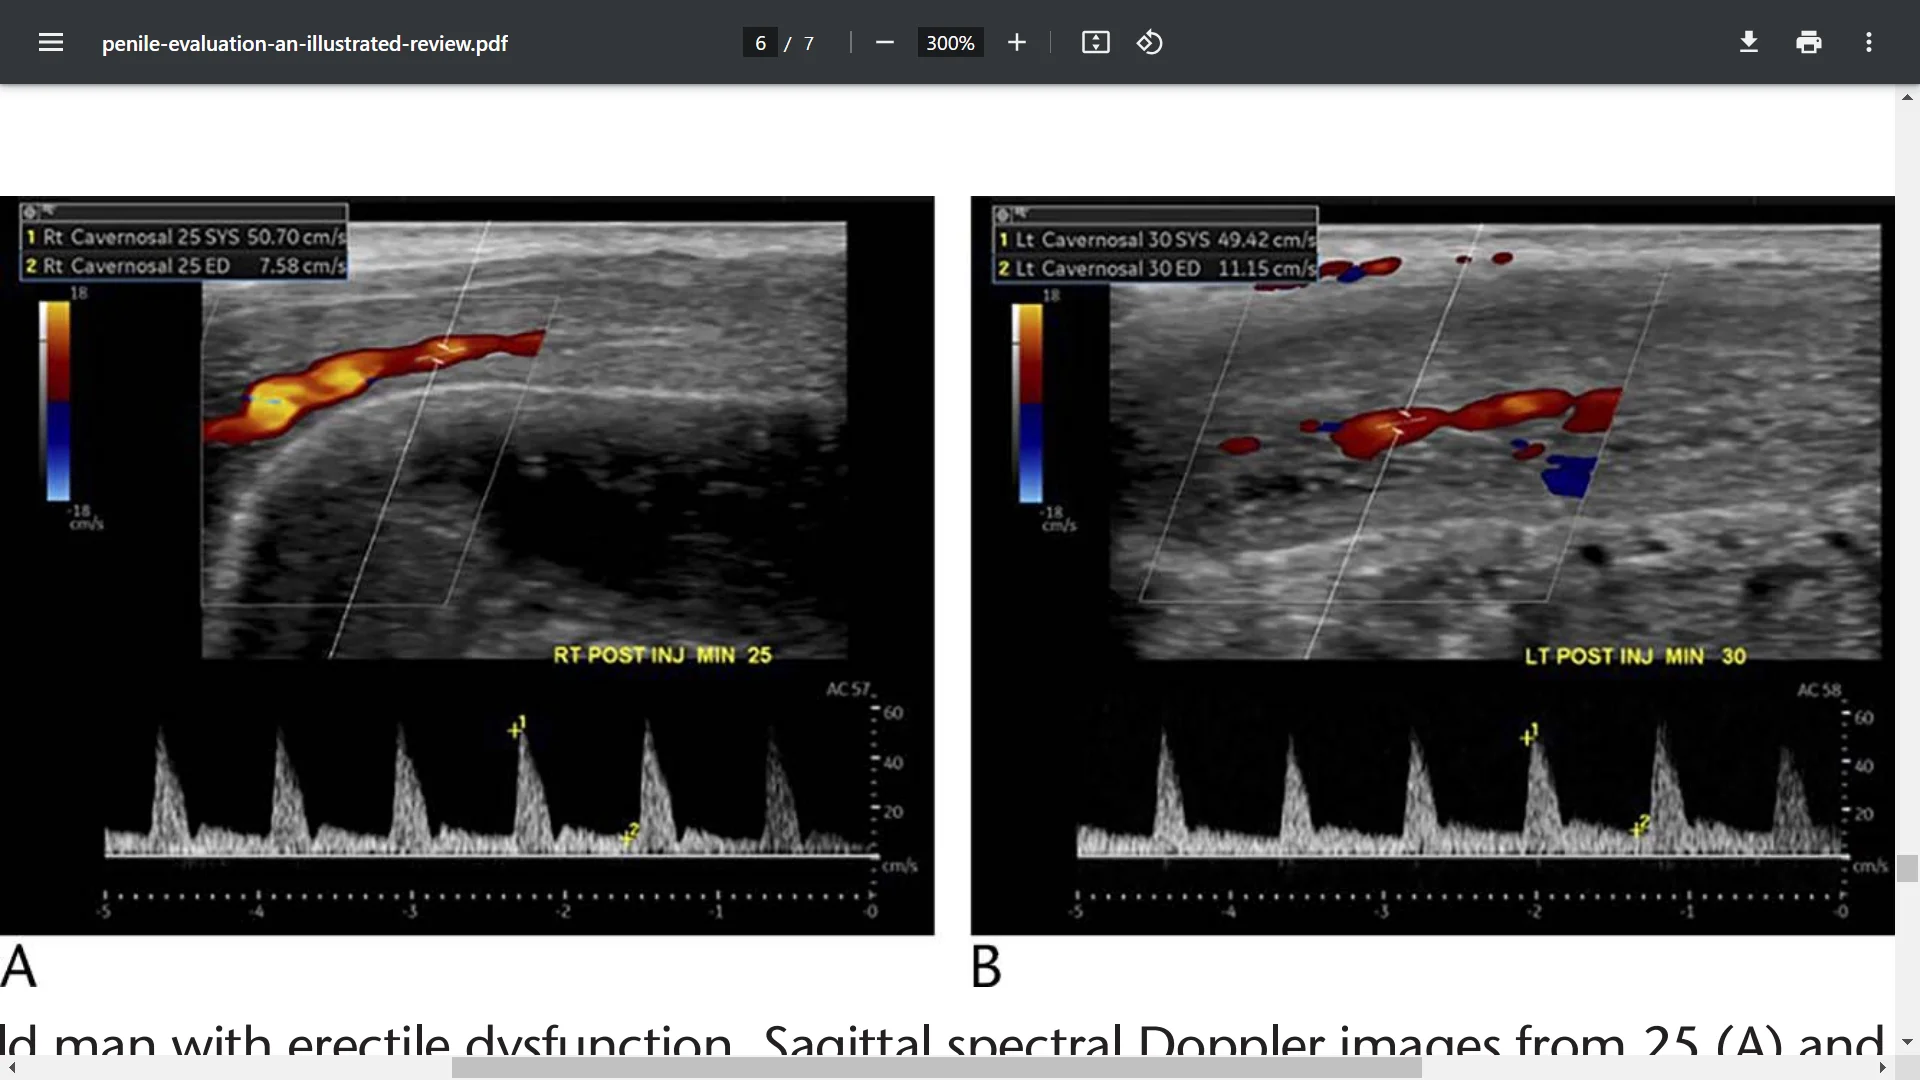Viewport: 1920px width, 1080px height.
Task: Edit the 300% zoom level field
Action: [950, 43]
